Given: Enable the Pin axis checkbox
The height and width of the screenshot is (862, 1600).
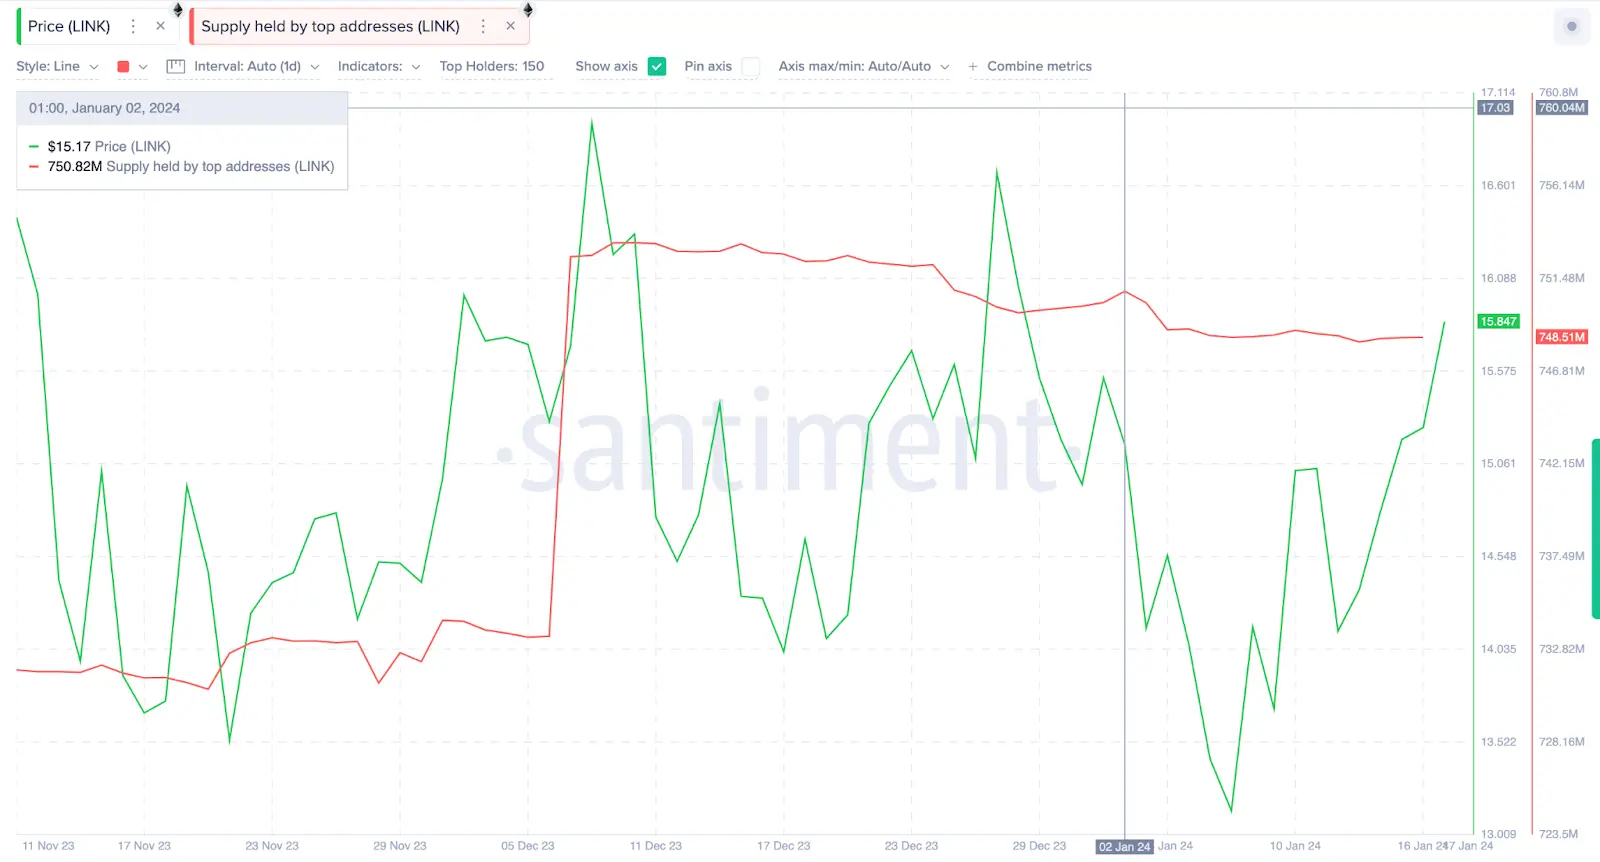Looking at the screenshot, I should click(x=751, y=66).
